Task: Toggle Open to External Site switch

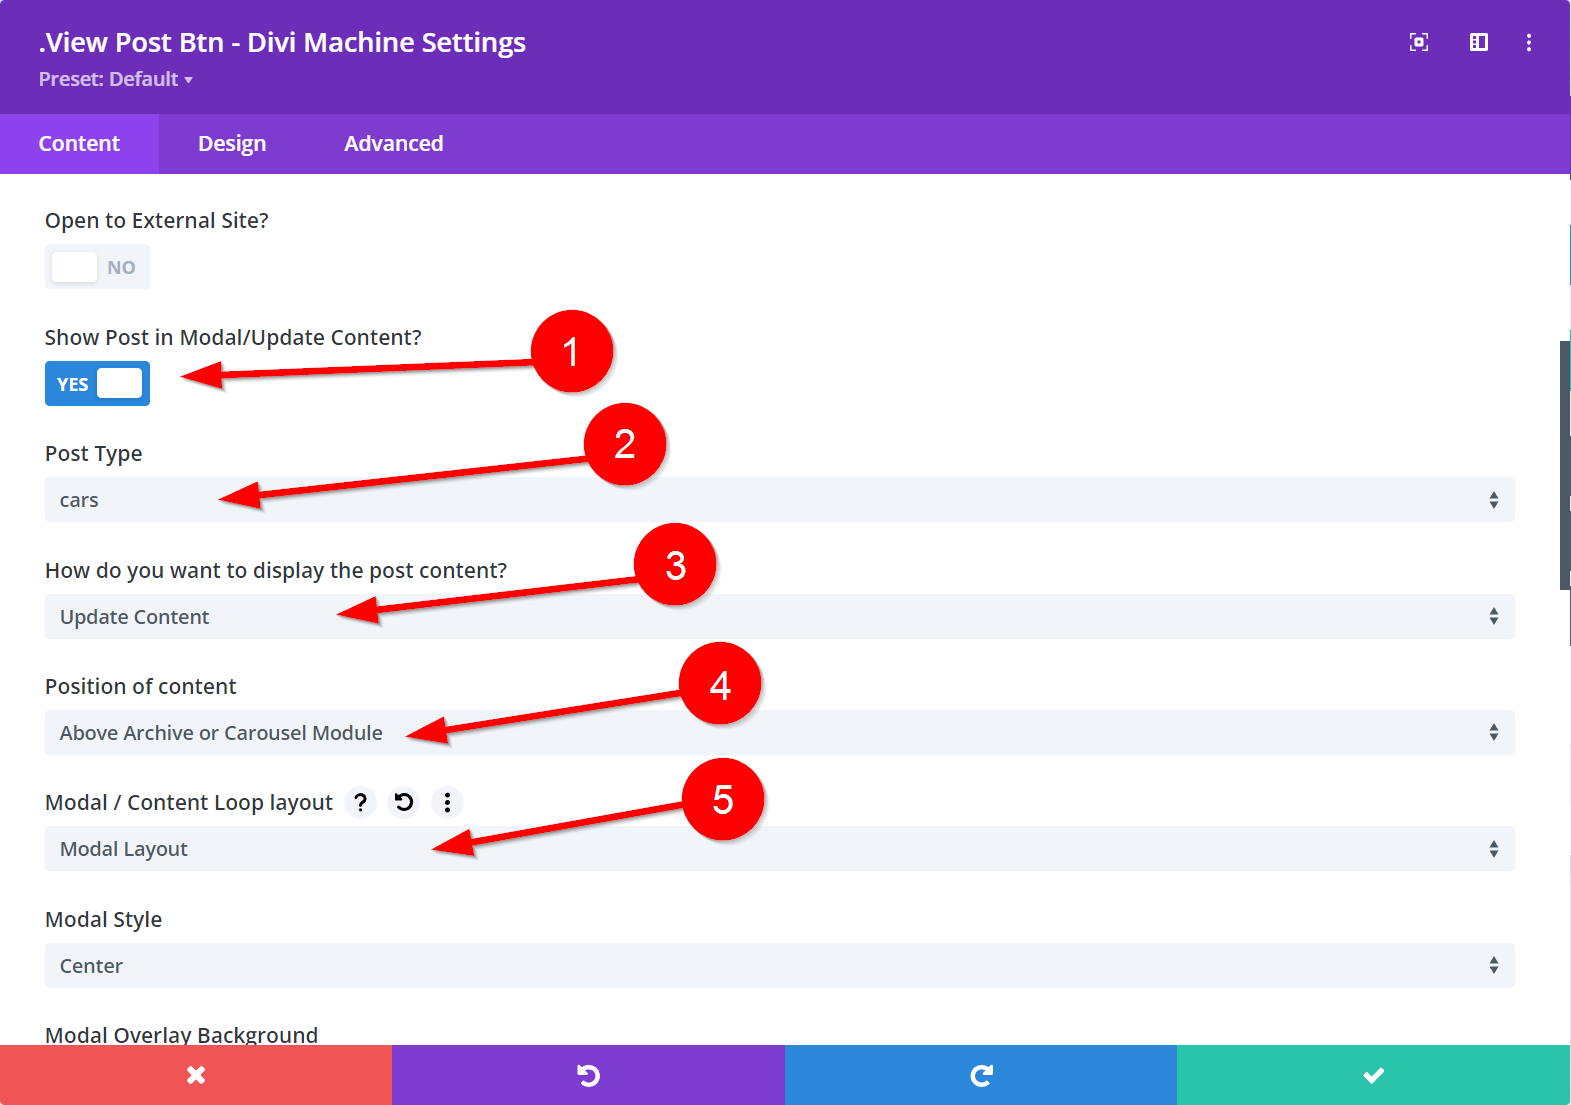Action: coord(97,267)
